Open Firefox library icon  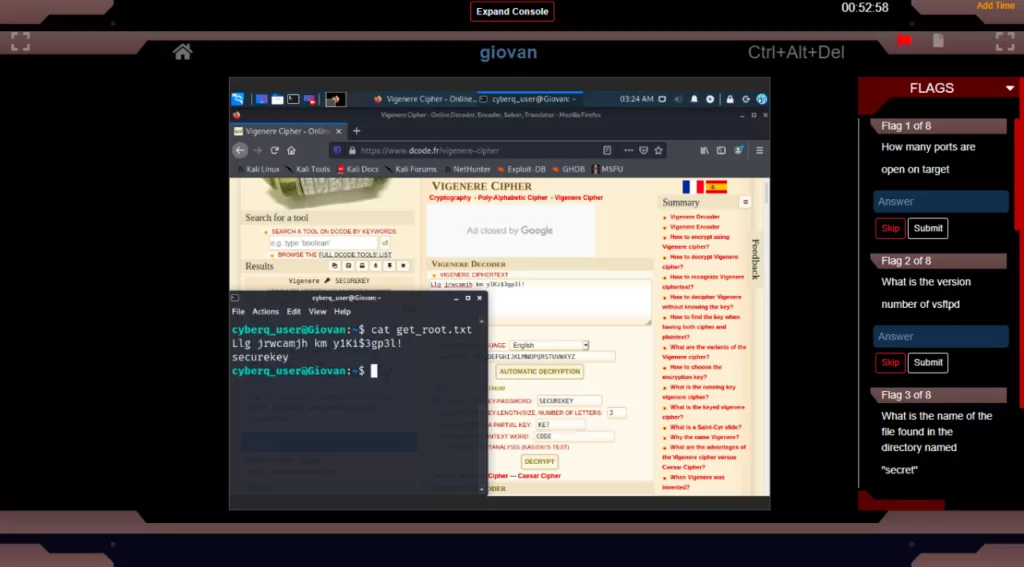tap(705, 150)
